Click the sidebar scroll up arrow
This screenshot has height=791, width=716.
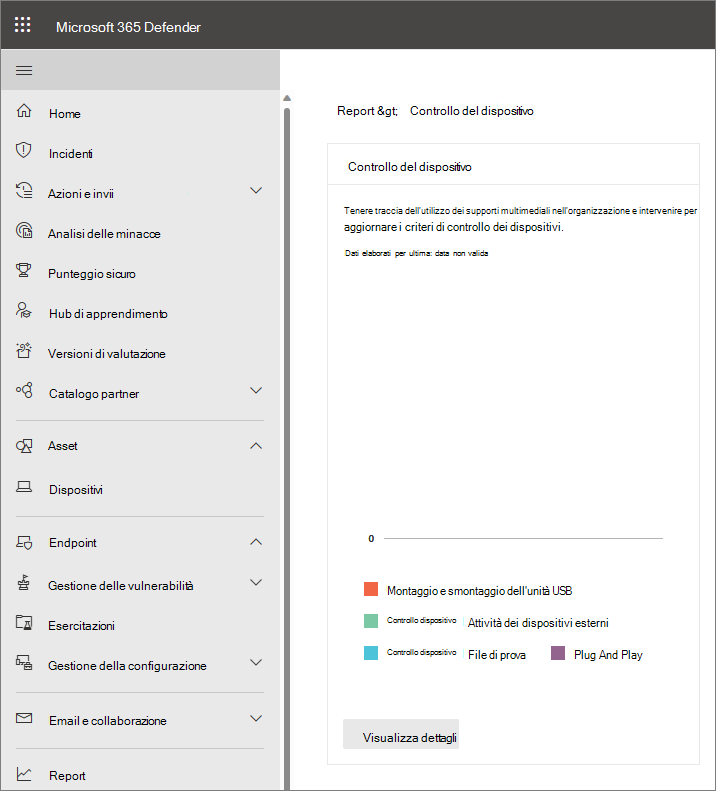click(x=287, y=98)
